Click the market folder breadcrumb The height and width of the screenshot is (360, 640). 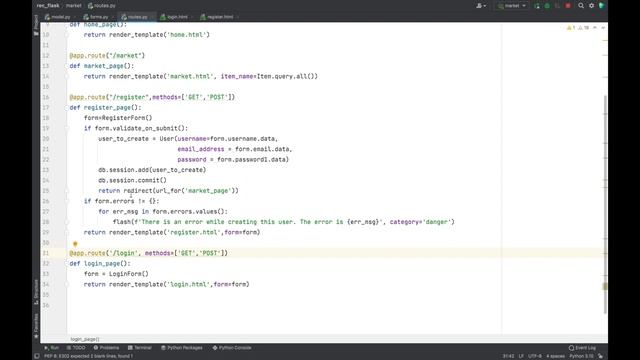click(74, 6)
